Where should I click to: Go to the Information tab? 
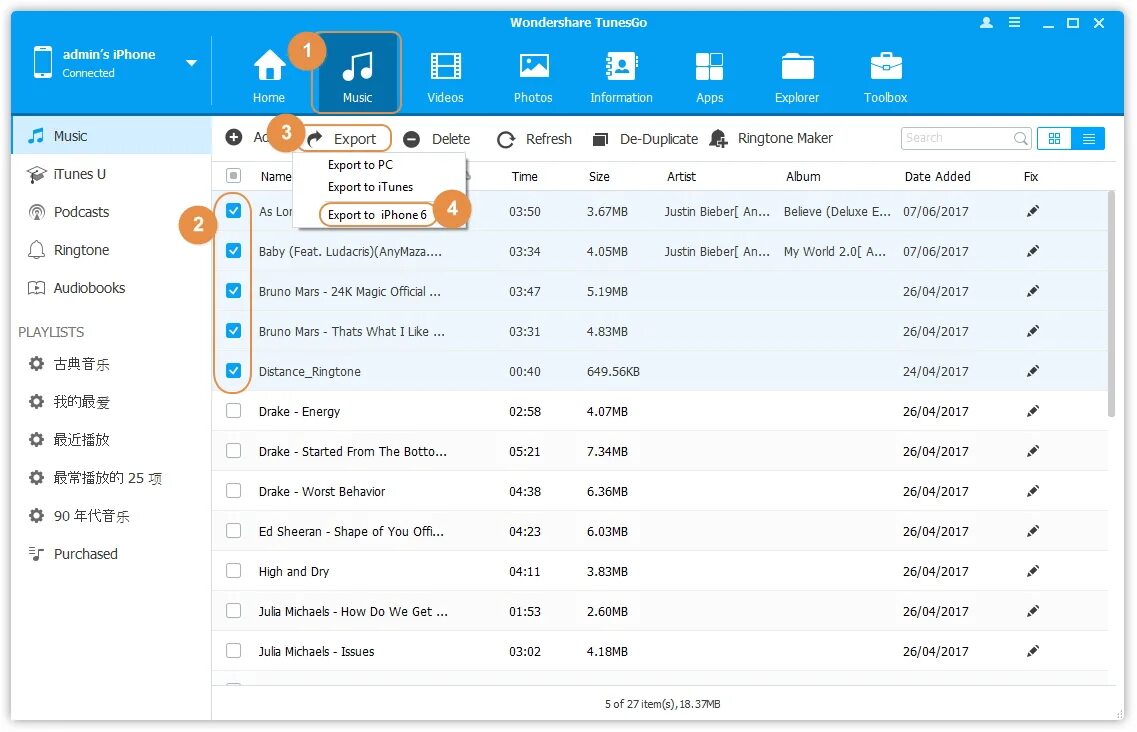621,75
